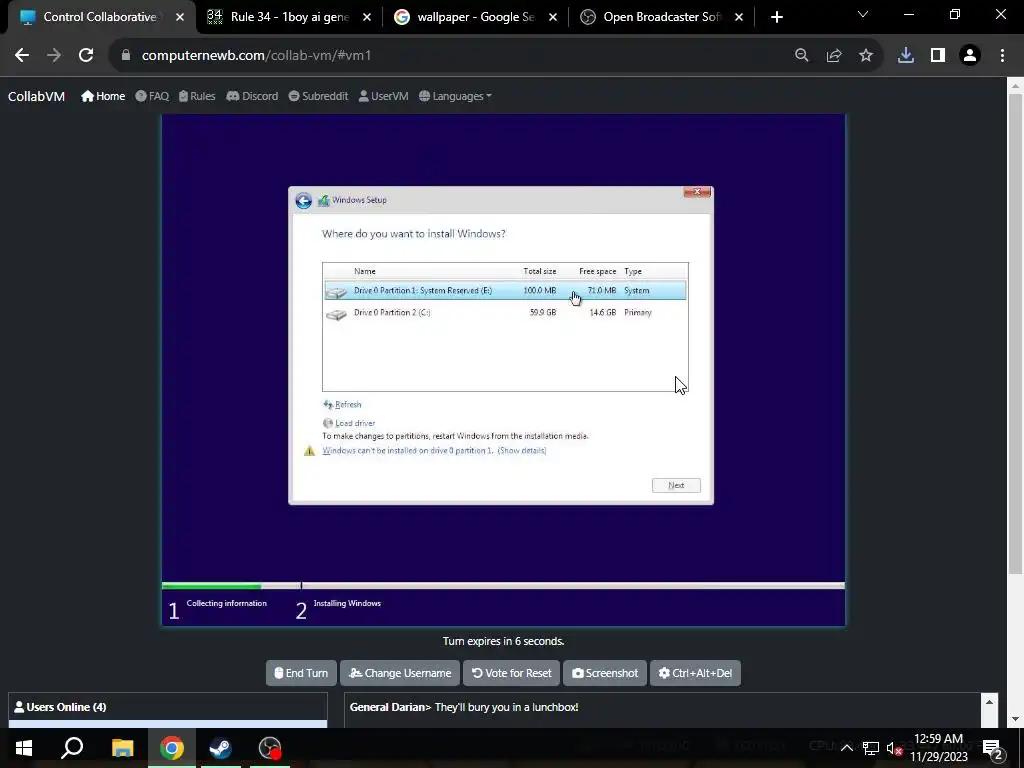Show hidden system tray icons
This screenshot has height=768, width=1024.
click(x=846, y=748)
